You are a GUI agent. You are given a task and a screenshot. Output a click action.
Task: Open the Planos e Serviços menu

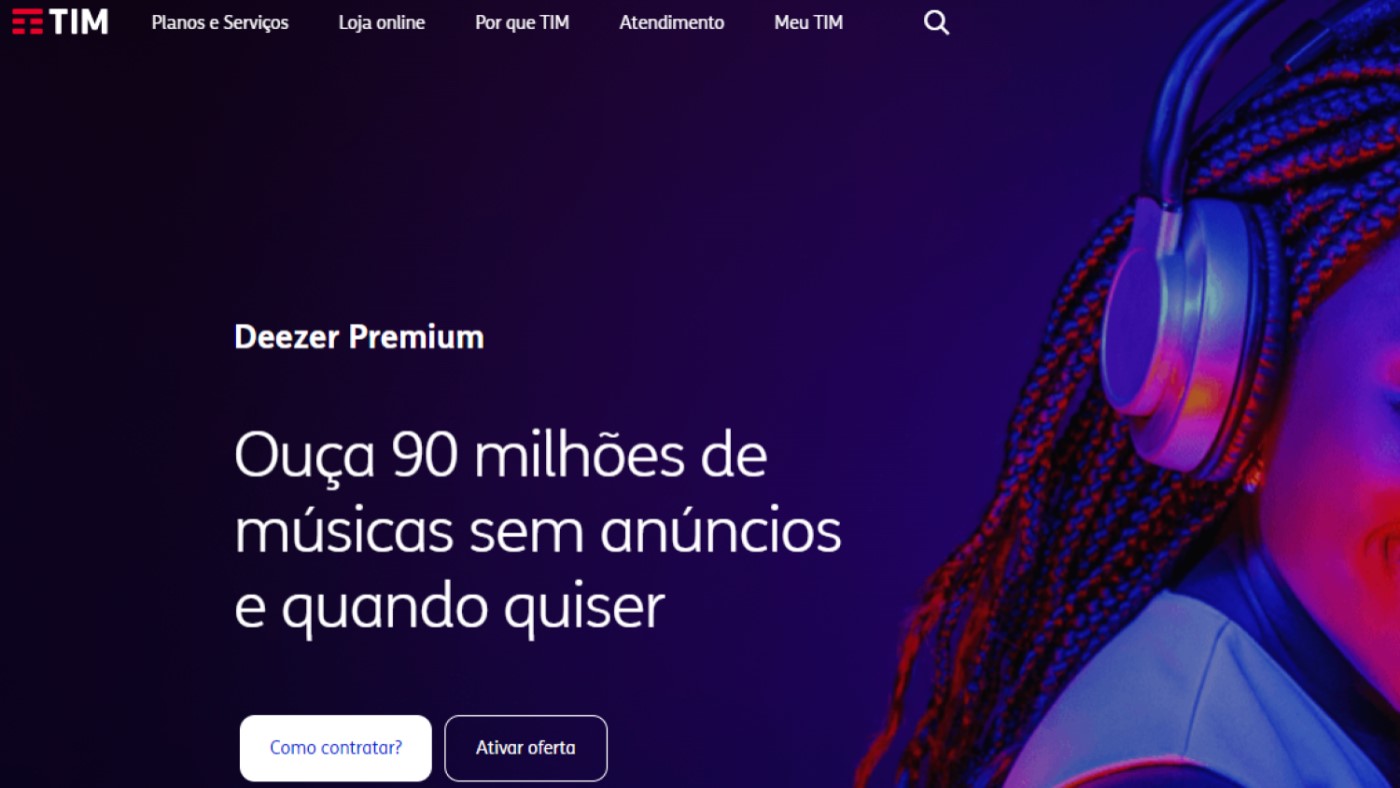(220, 22)
